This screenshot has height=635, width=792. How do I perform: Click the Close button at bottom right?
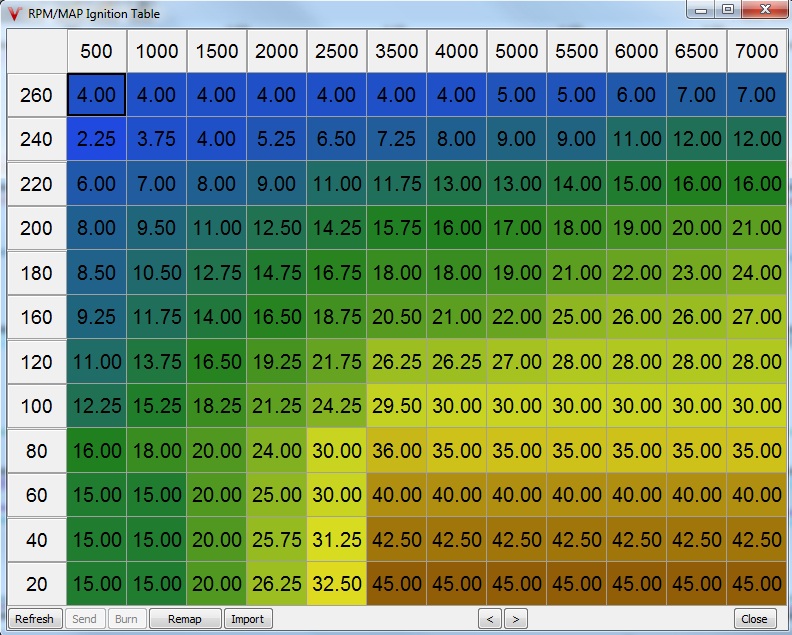755,619
